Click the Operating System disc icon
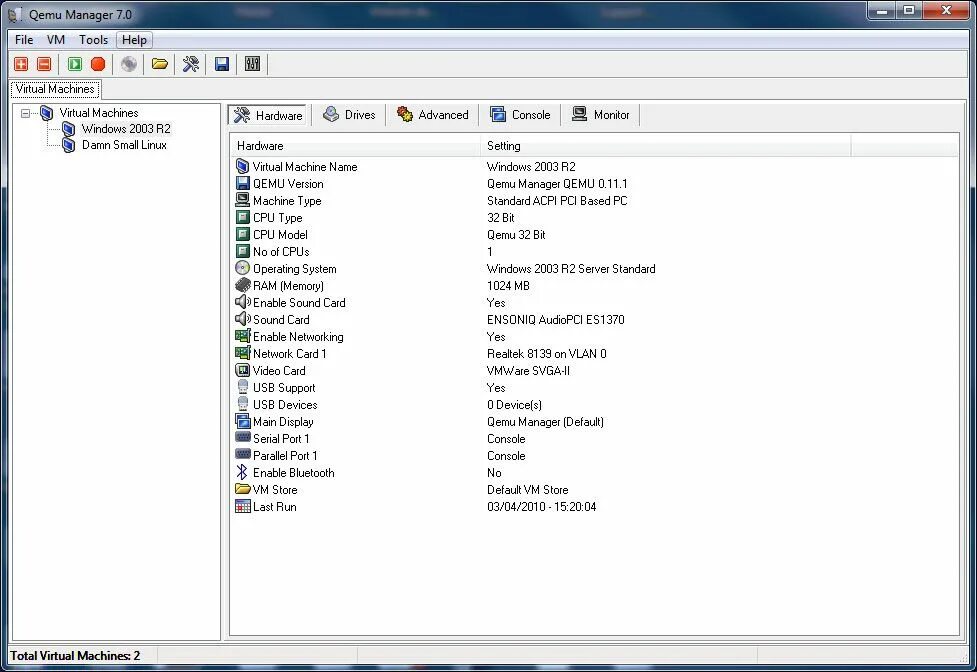 click(x=242, y=268)
